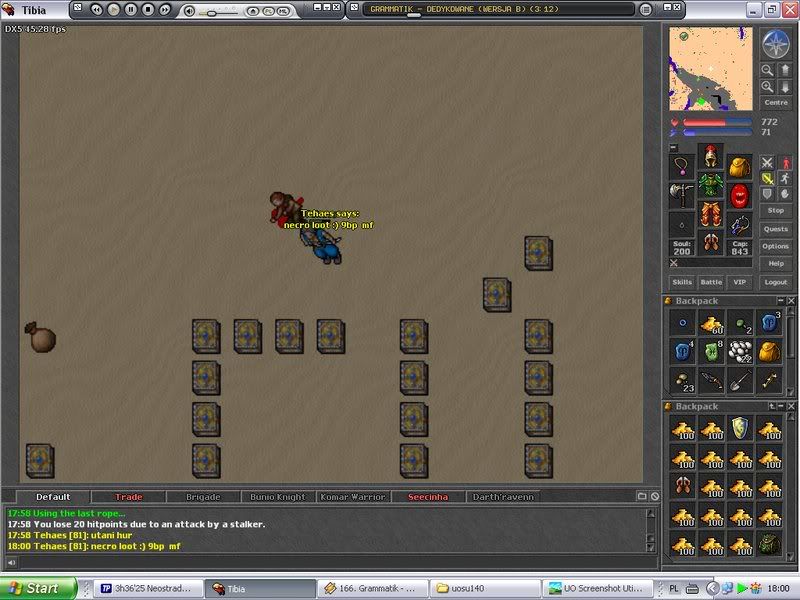Switch to the Default chat tab
The width and height of the screenshot is (800, 600).
click(x=53, y=497)
